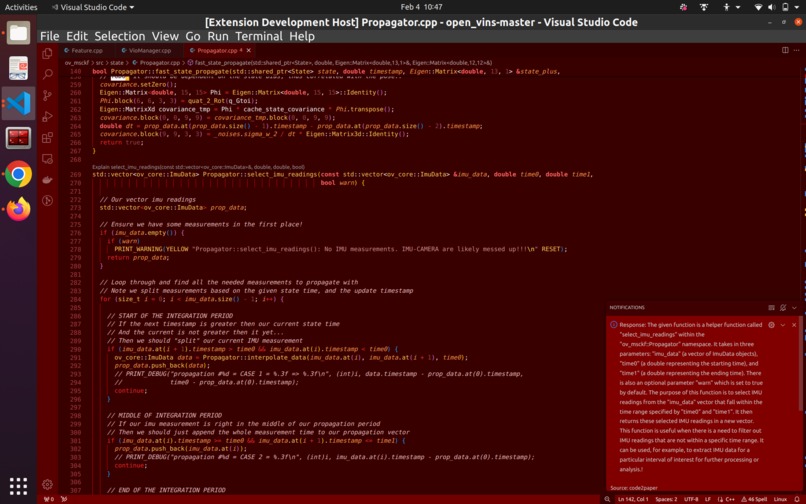Open the editor More Actions ellipsis
Viewport: 806px width, 504px height.
coord(796,50)
